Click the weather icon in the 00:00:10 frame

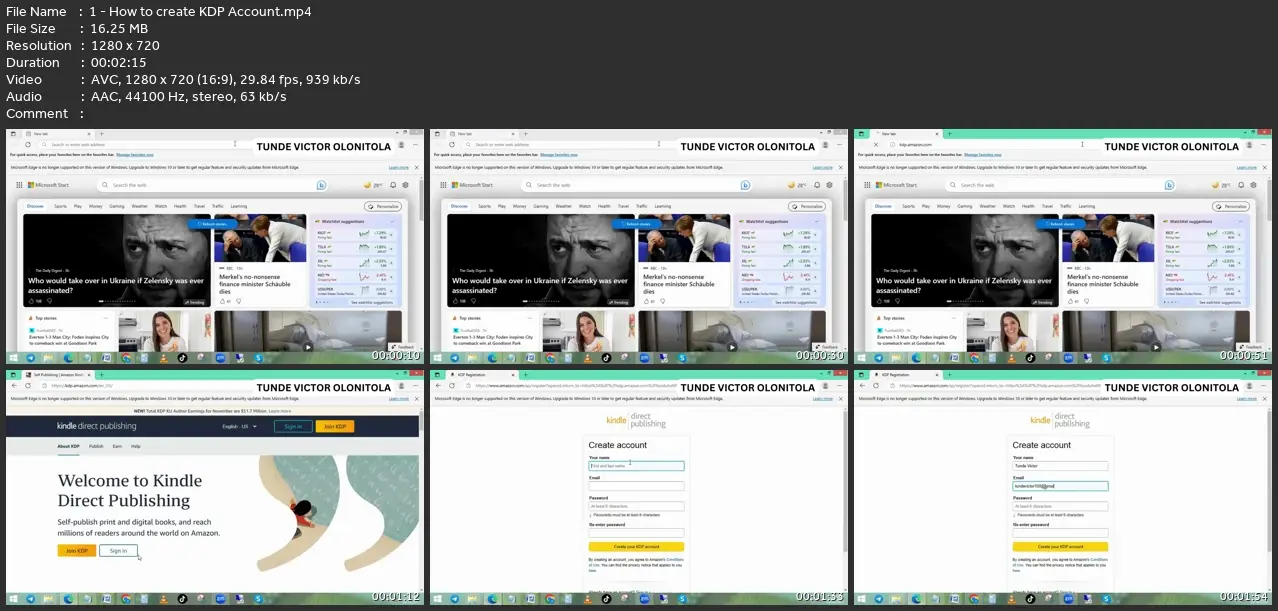point(366,185)
